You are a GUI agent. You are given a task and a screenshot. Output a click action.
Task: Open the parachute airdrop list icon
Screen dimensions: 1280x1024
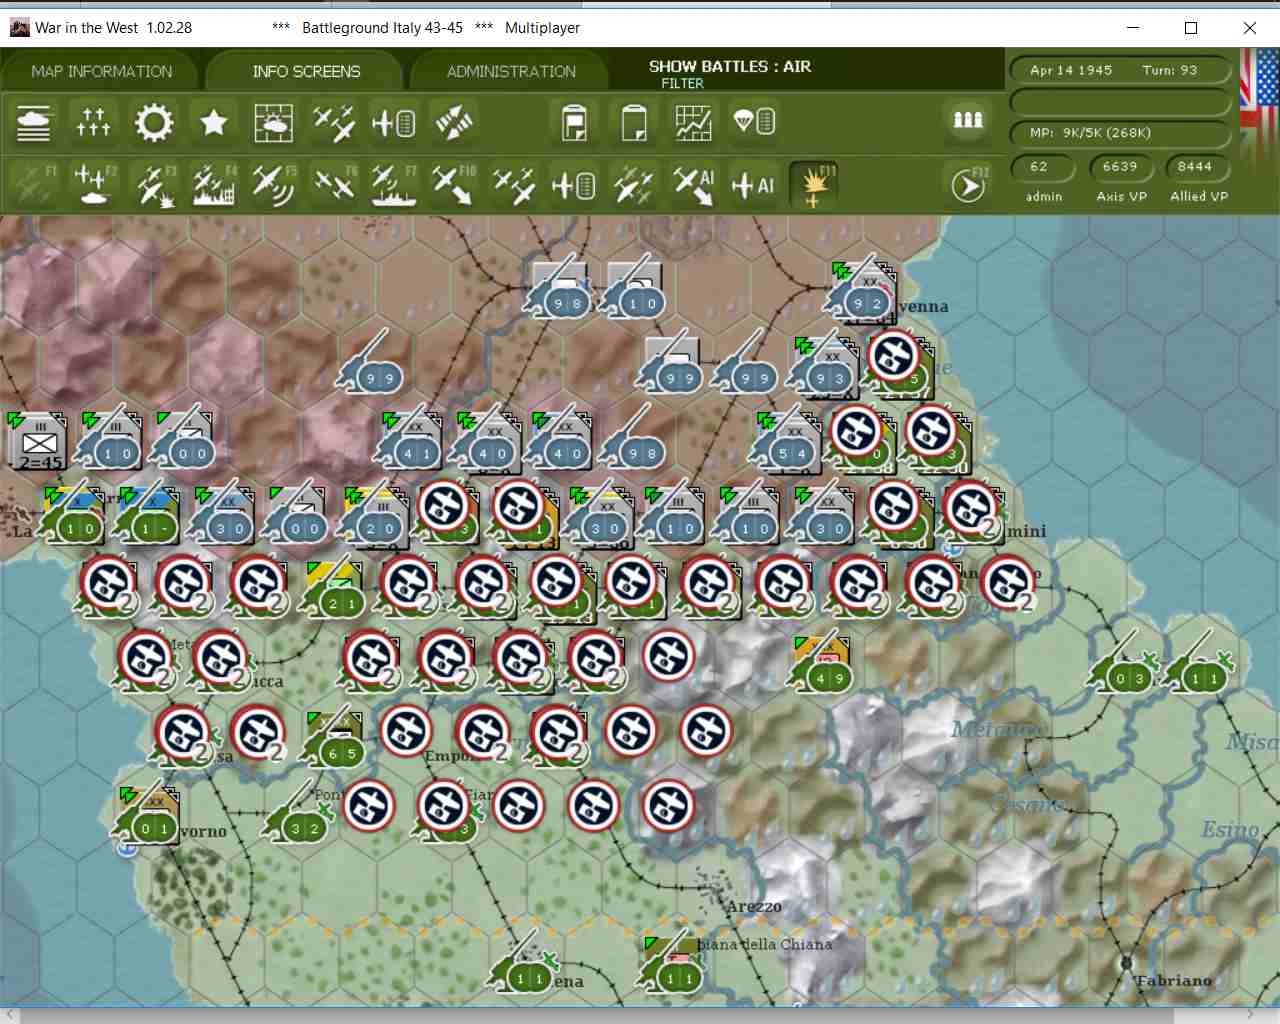click(754, 122)
